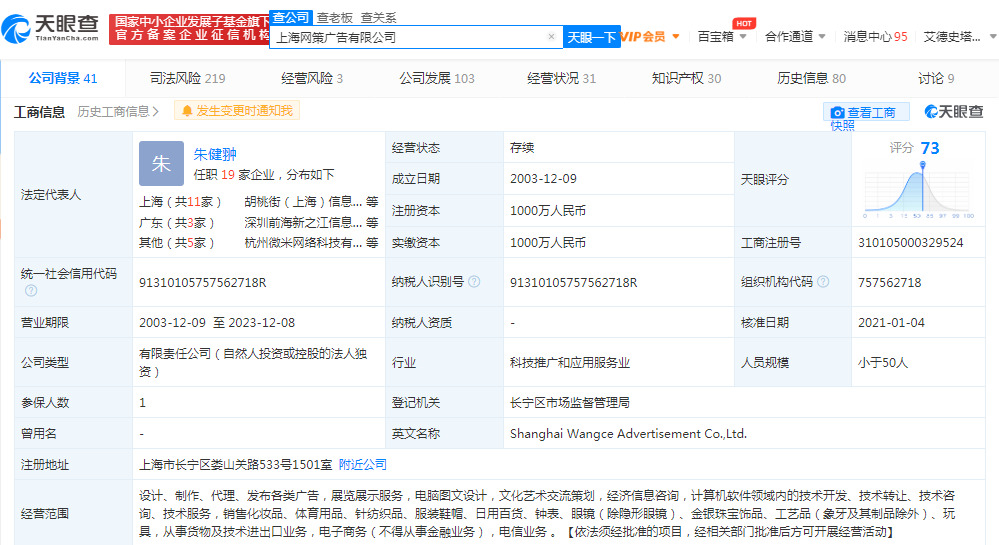Image resolution: width=999 pixels, height=545 pixels.
Task: Click the 经营状态 value 存续
Action: (522, 147)
